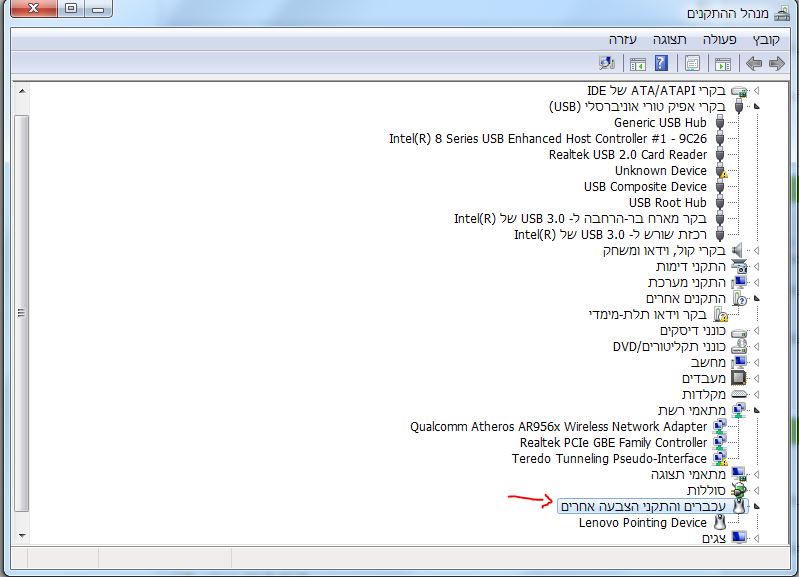Click the scrollbar up arrow
799x577 pixels.
click(21, 91)
